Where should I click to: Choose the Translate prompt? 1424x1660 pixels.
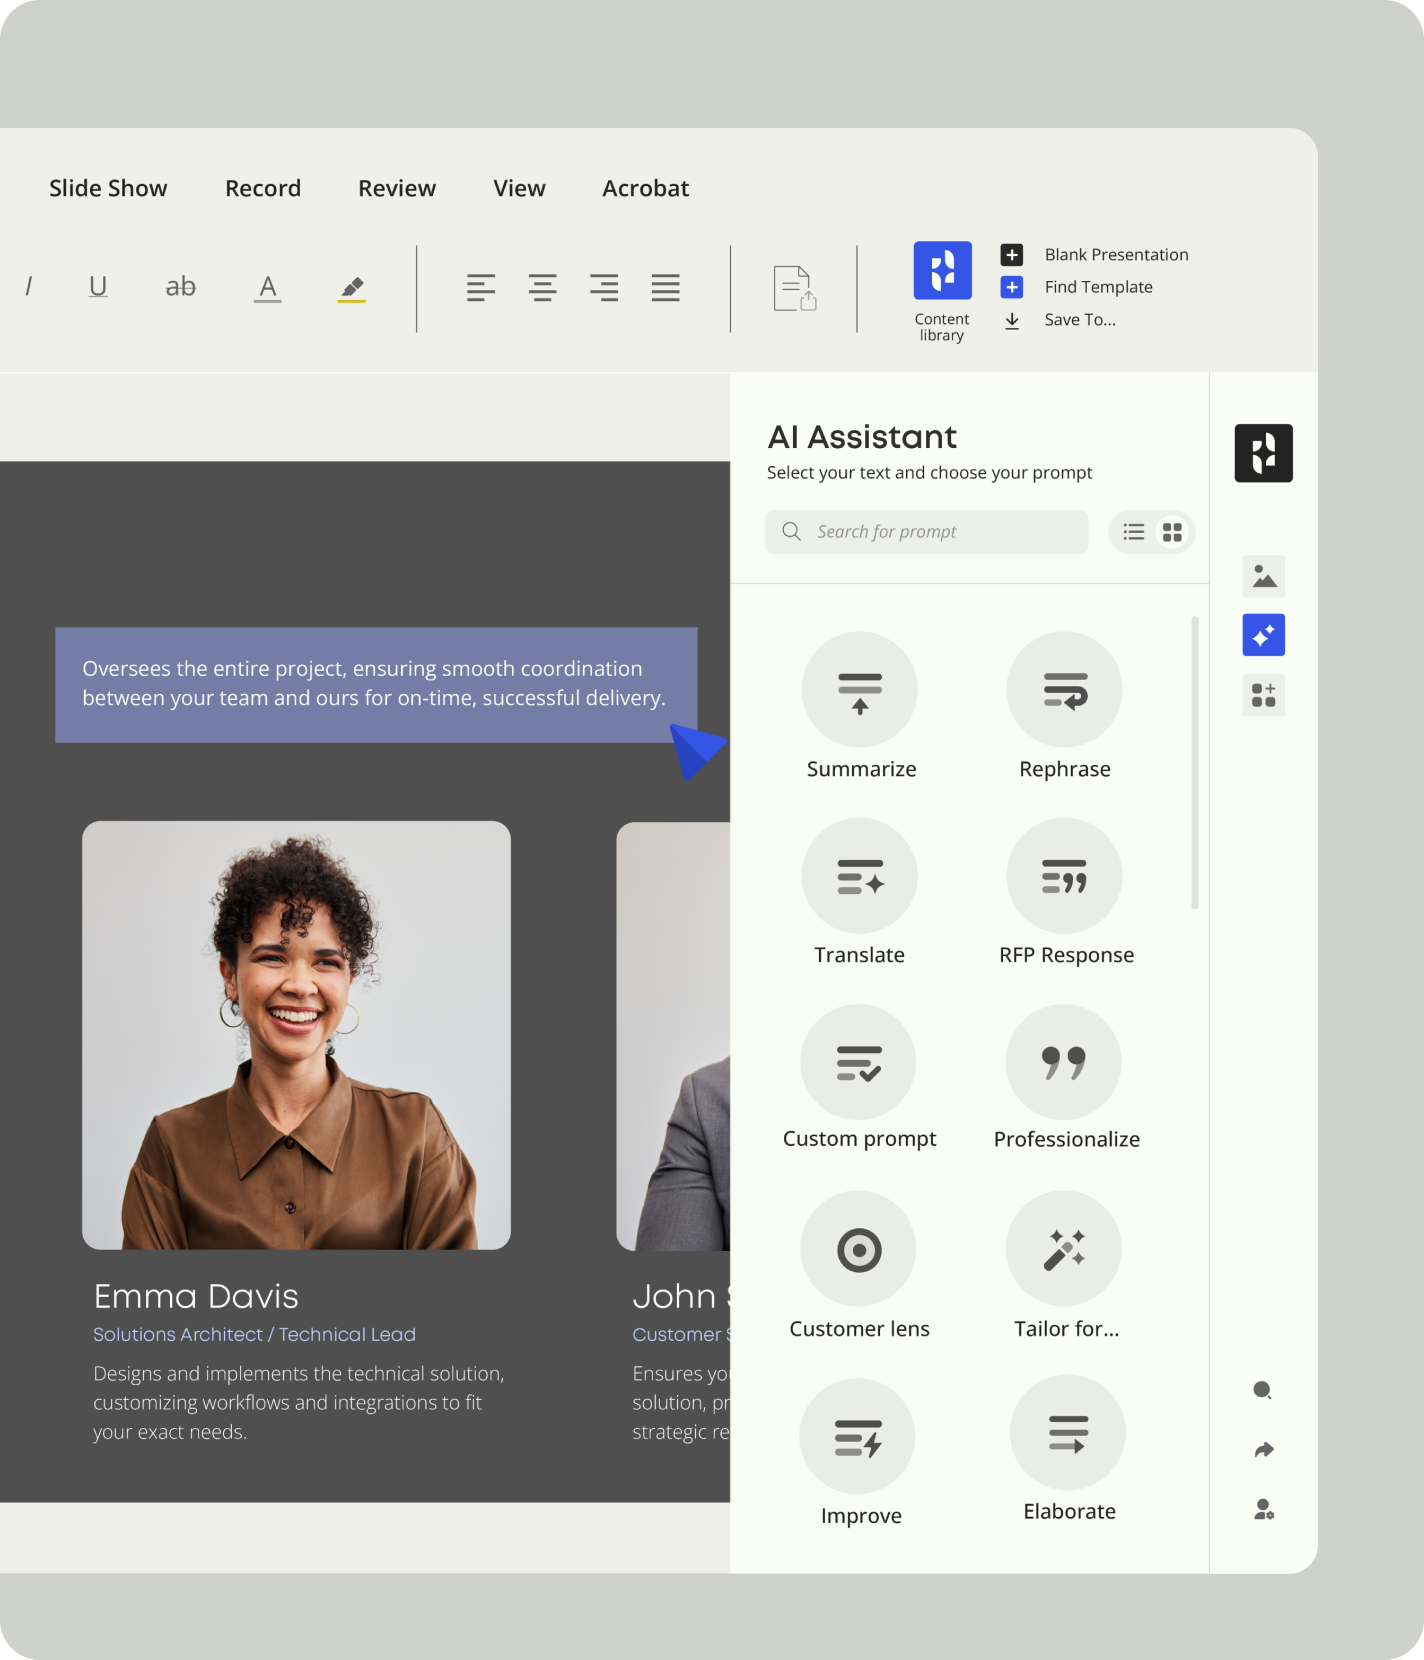pyautogui.click(x=860, y=876)
